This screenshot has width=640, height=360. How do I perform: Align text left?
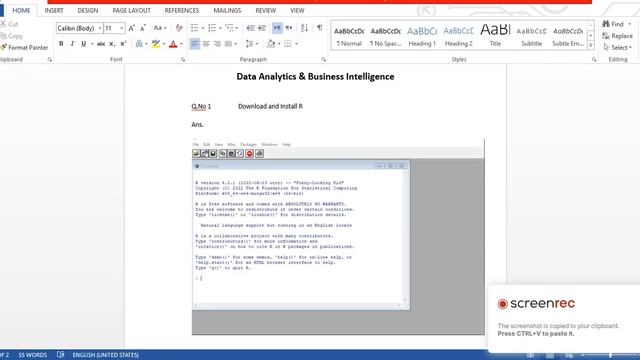[195, 44]
